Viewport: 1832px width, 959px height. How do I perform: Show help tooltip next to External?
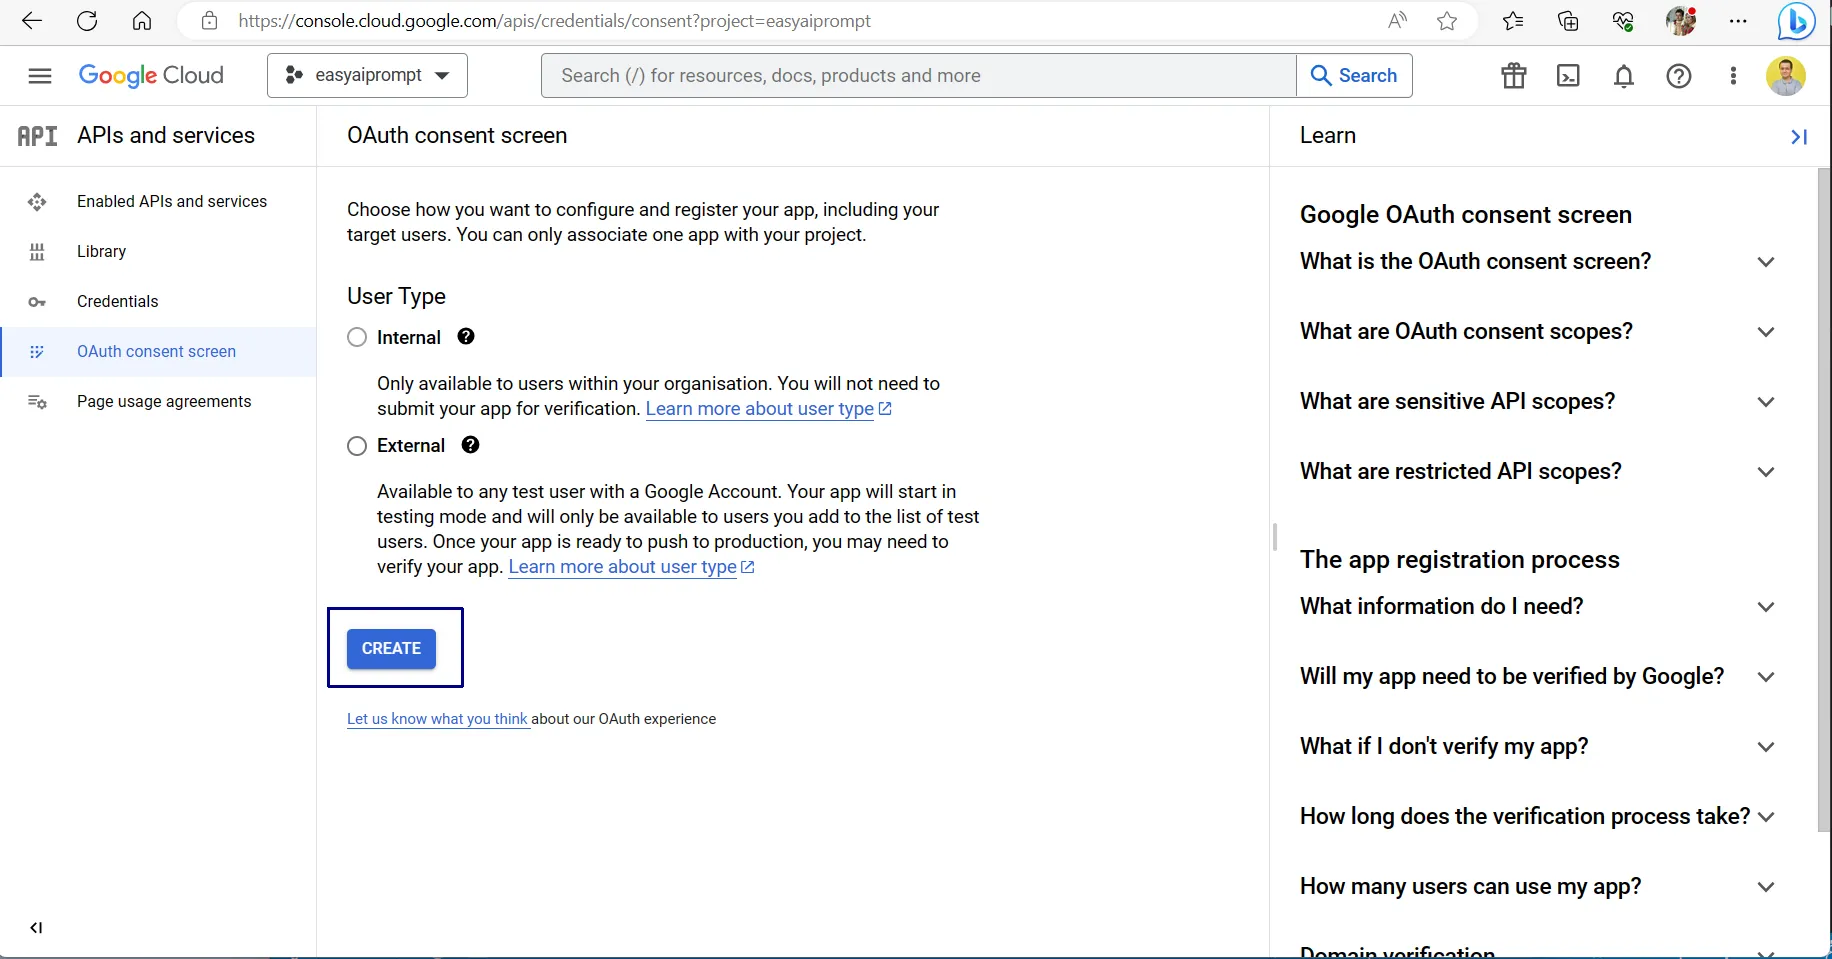[x=471, y=445]
